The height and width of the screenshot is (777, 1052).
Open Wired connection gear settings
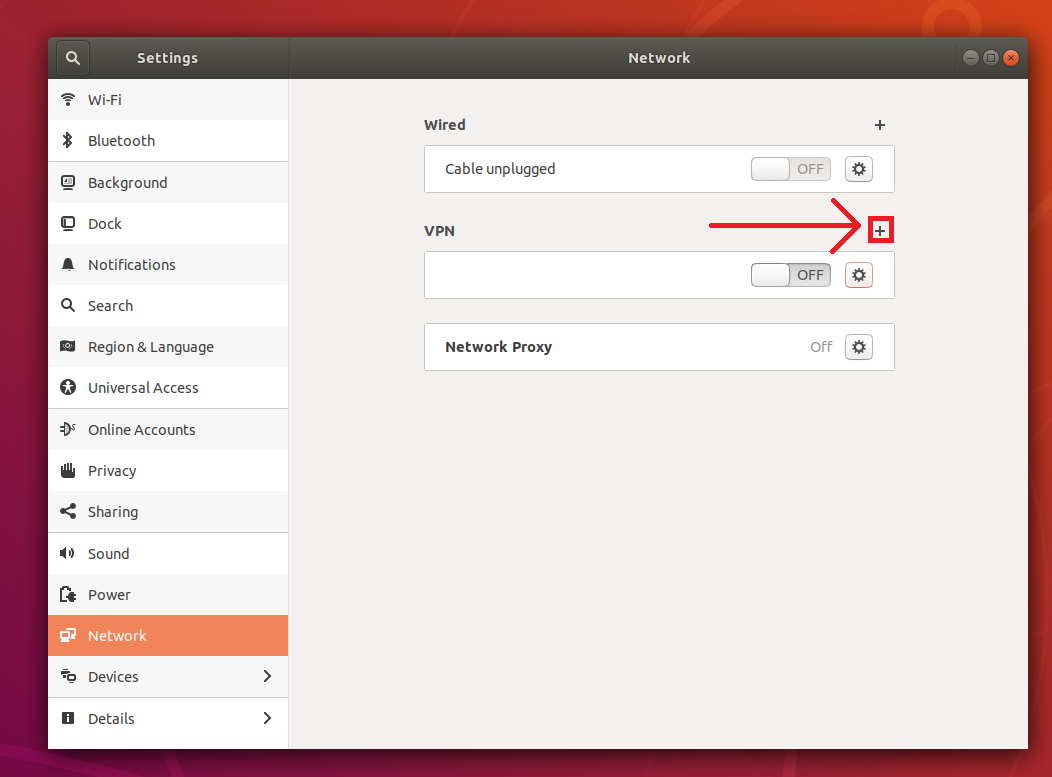[x=858, y=169]
